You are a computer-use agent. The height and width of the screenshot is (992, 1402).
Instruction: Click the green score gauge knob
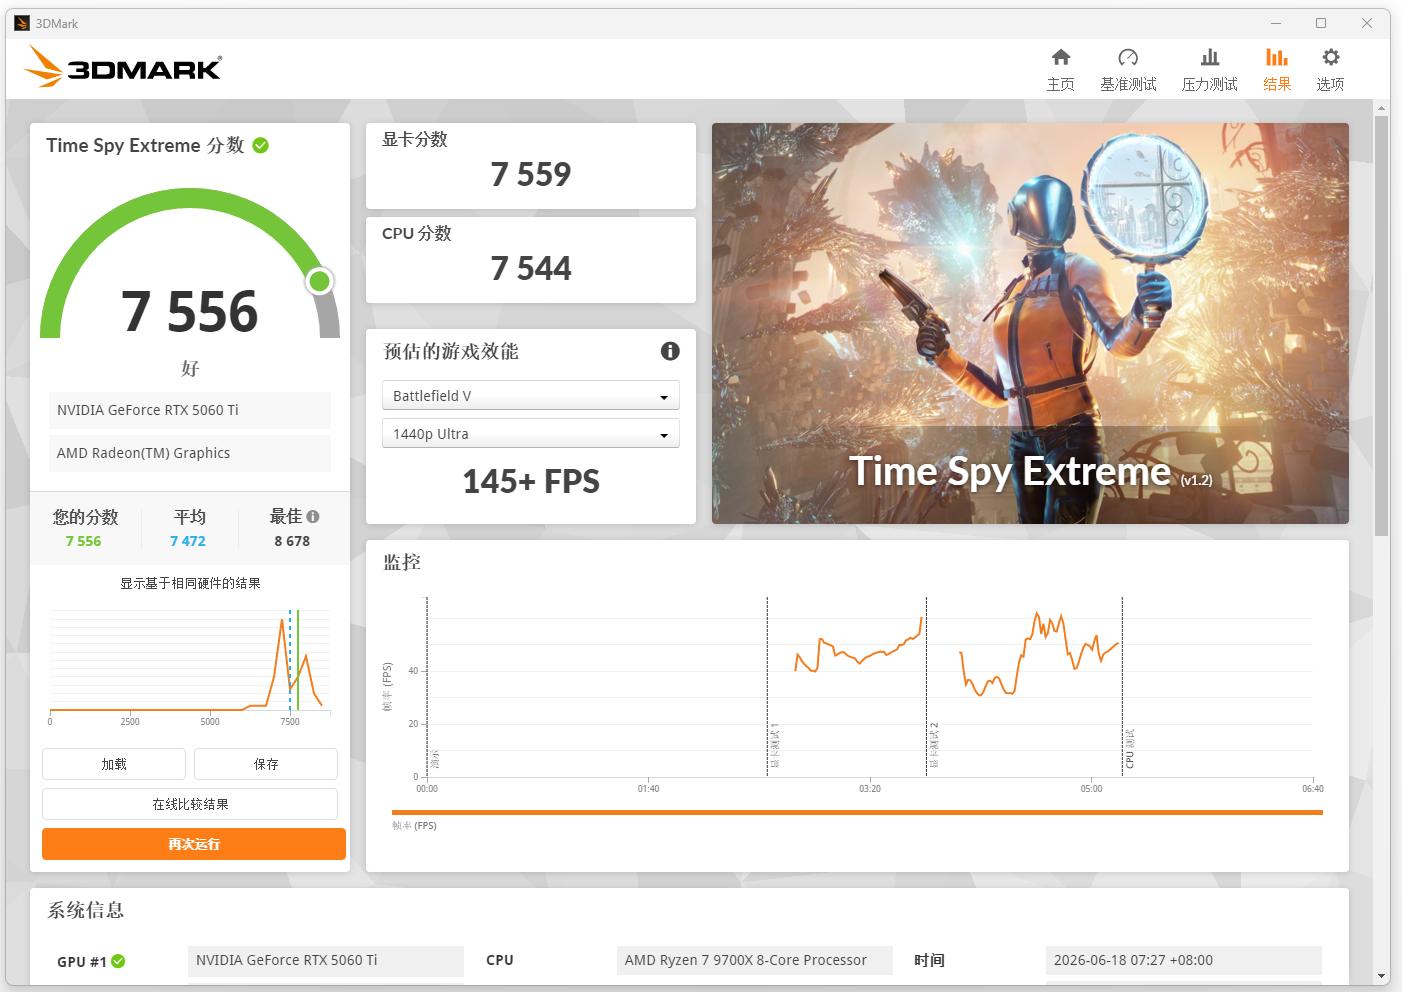pyautogui.click(x=320, y=281)
